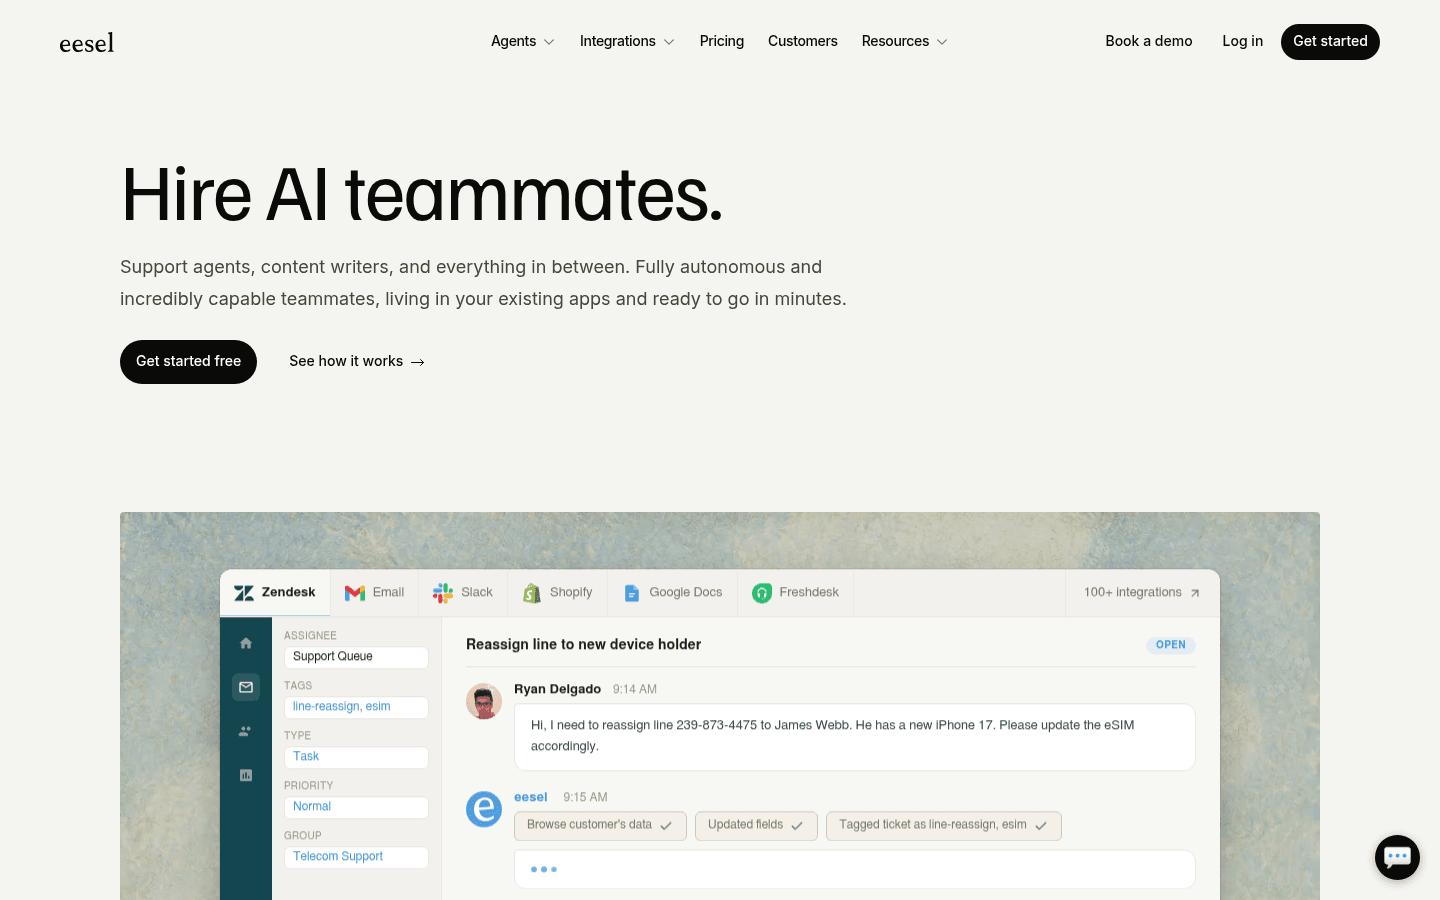
Task: Click the Browse customer's data chip
Action: [x=600, y=825]
